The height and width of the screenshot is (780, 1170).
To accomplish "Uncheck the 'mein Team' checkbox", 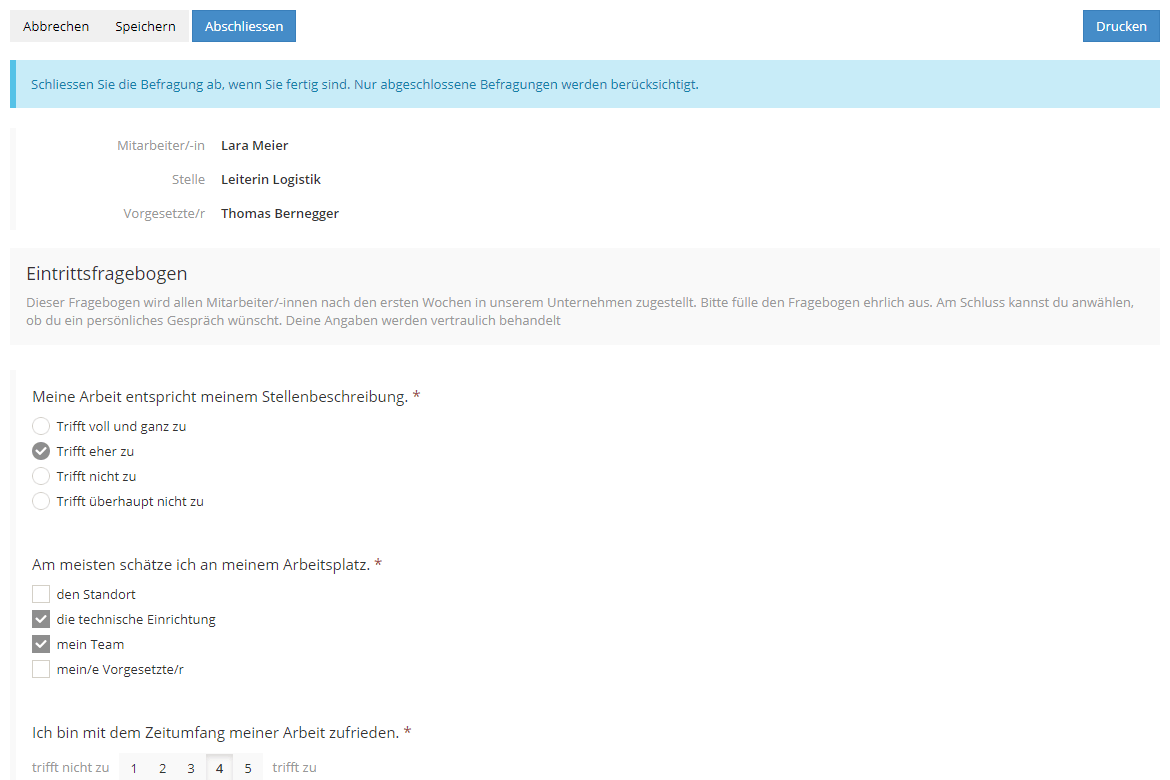I will coord(41,644).
